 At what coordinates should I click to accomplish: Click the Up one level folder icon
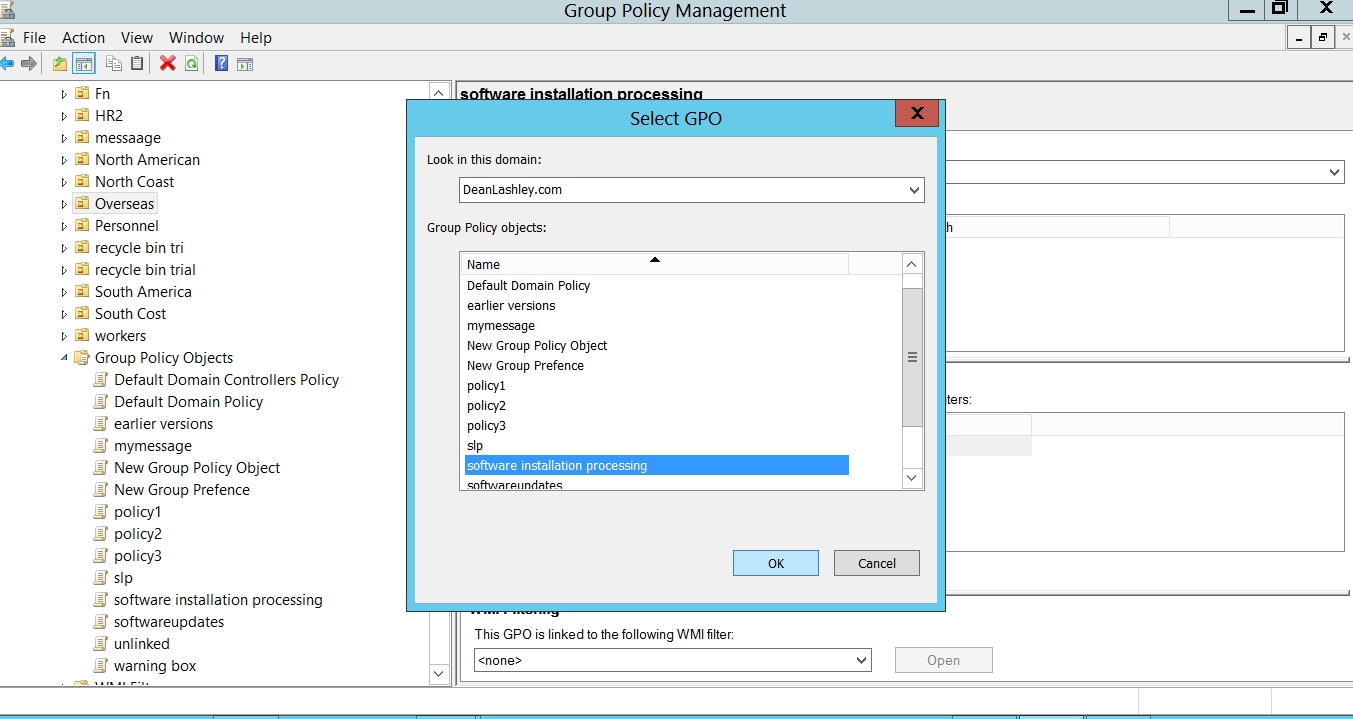(60, 64)
